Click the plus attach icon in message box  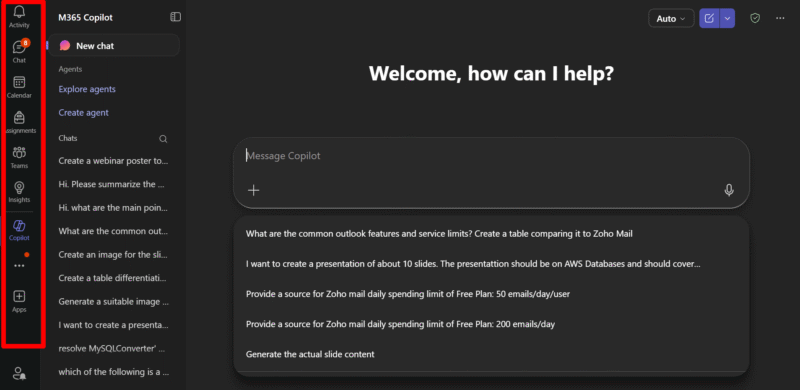(x=254, y=190)
